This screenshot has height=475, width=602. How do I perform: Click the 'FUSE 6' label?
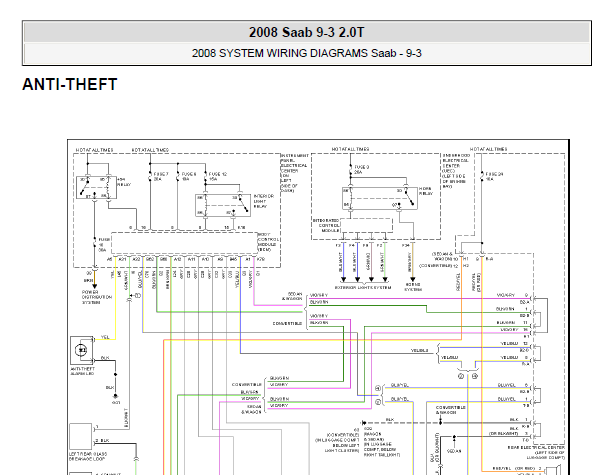click(x=188, y=174)
